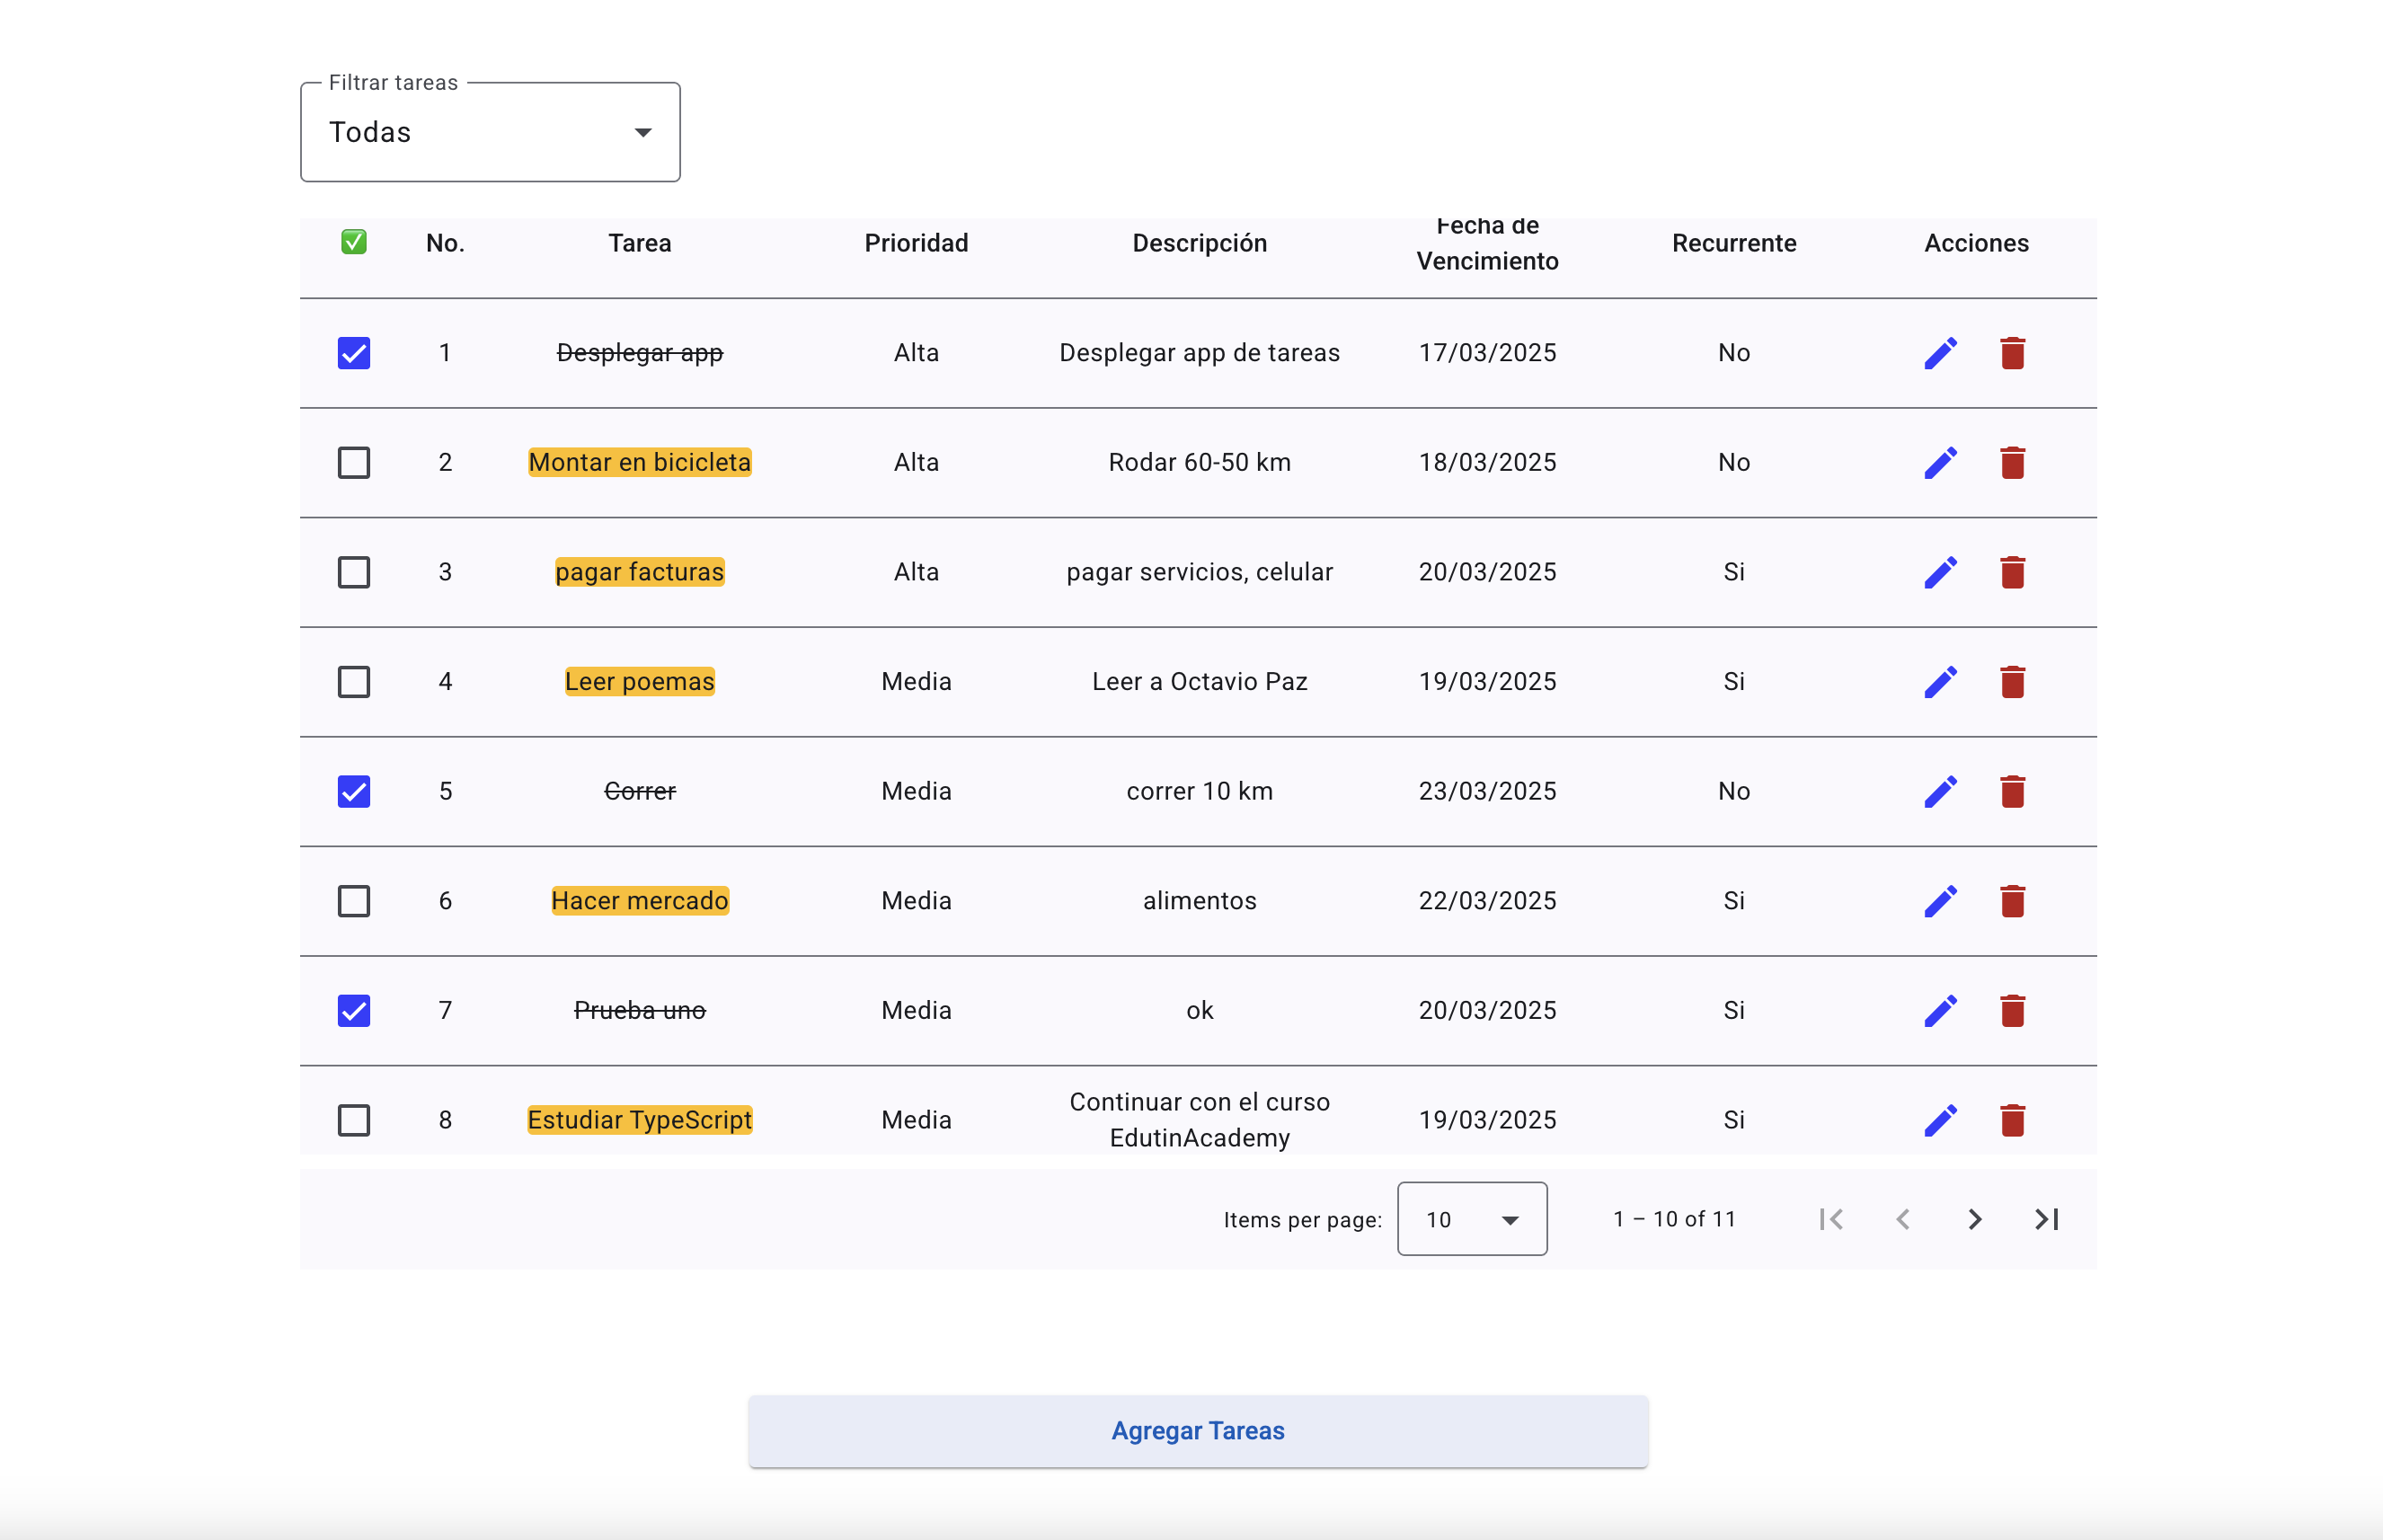
Task: Click the description Continuar con el curso EdutinAcademy
Action: coord(1199,1120)
